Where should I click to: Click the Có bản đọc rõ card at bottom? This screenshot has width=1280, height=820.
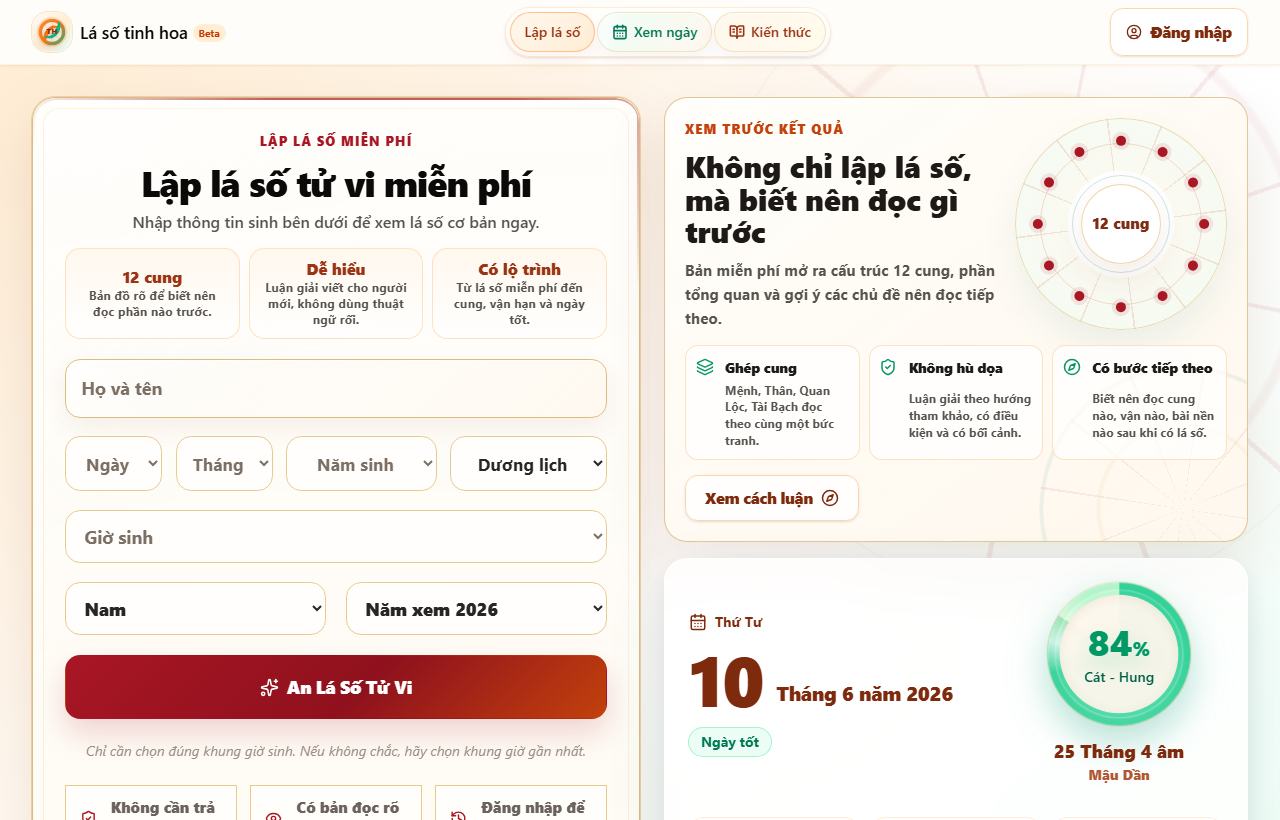(336, 803)
